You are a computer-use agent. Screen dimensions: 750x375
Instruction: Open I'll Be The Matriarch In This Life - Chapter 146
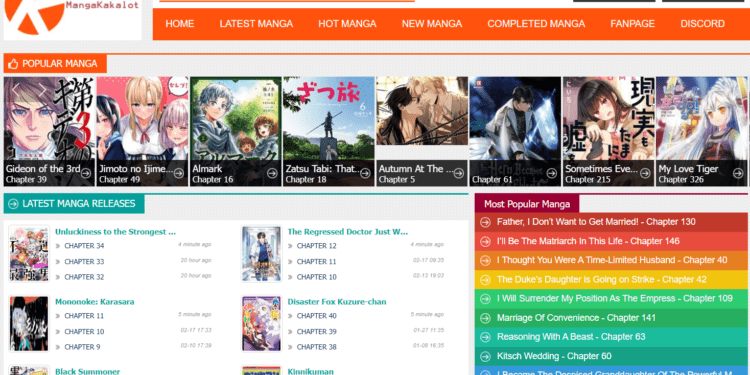[x=588, y=241]
